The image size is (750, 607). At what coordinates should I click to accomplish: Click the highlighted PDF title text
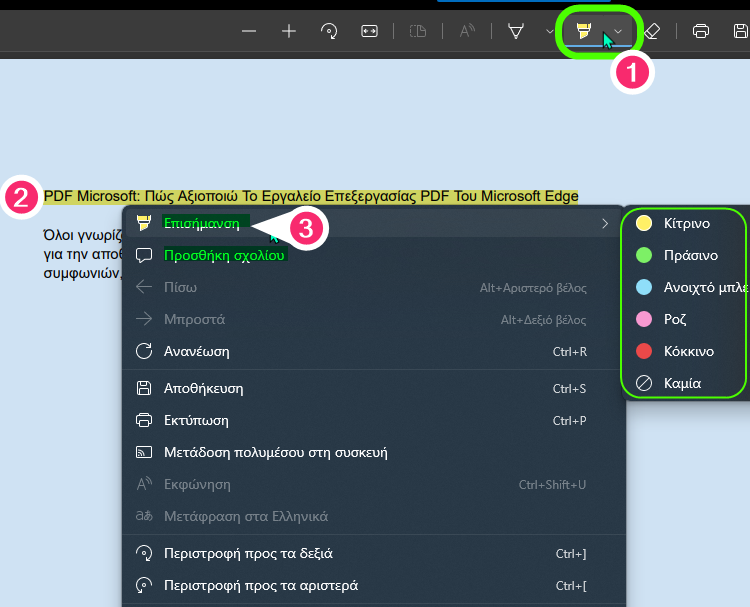(310, 196)
